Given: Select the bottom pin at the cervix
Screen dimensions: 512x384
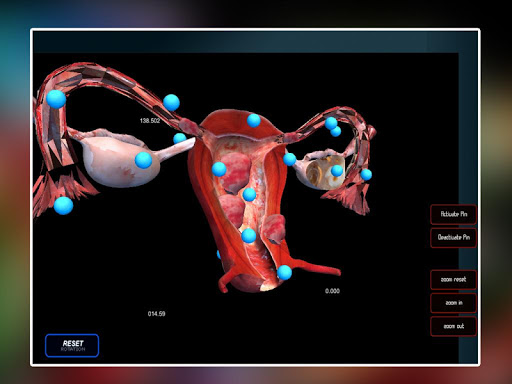Looking at the screenshot, I should 284,273.
